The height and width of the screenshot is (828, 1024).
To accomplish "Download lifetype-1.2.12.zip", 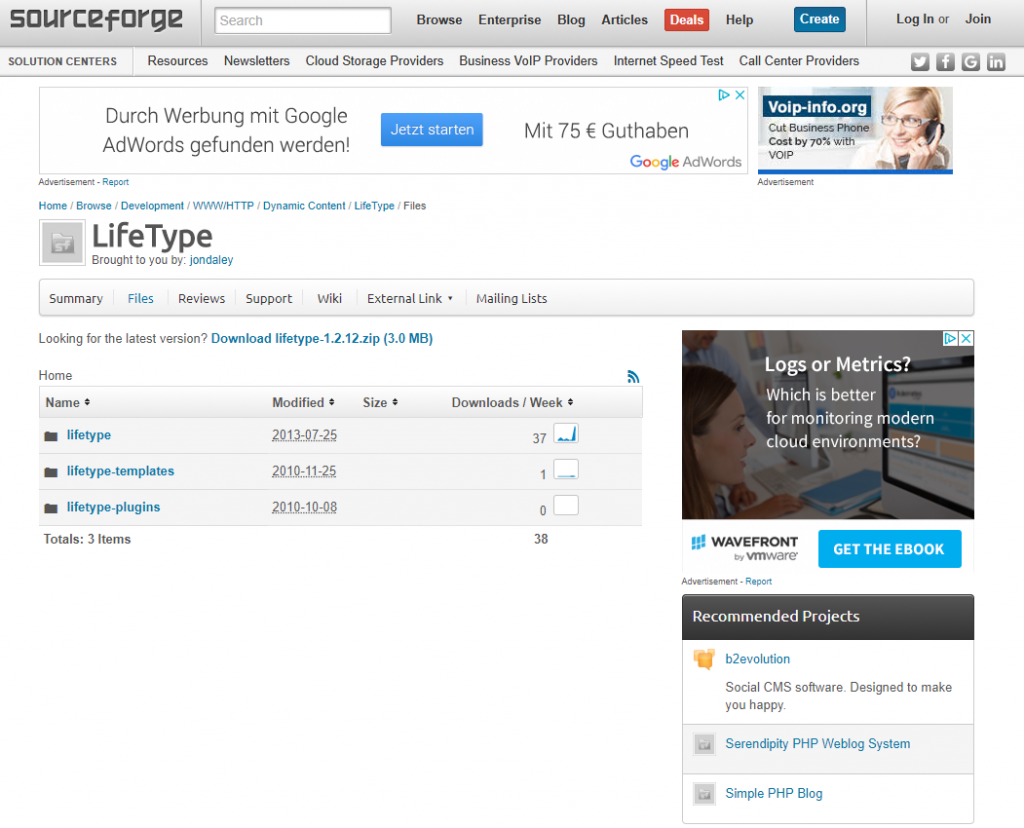I will tap(321, 339).
